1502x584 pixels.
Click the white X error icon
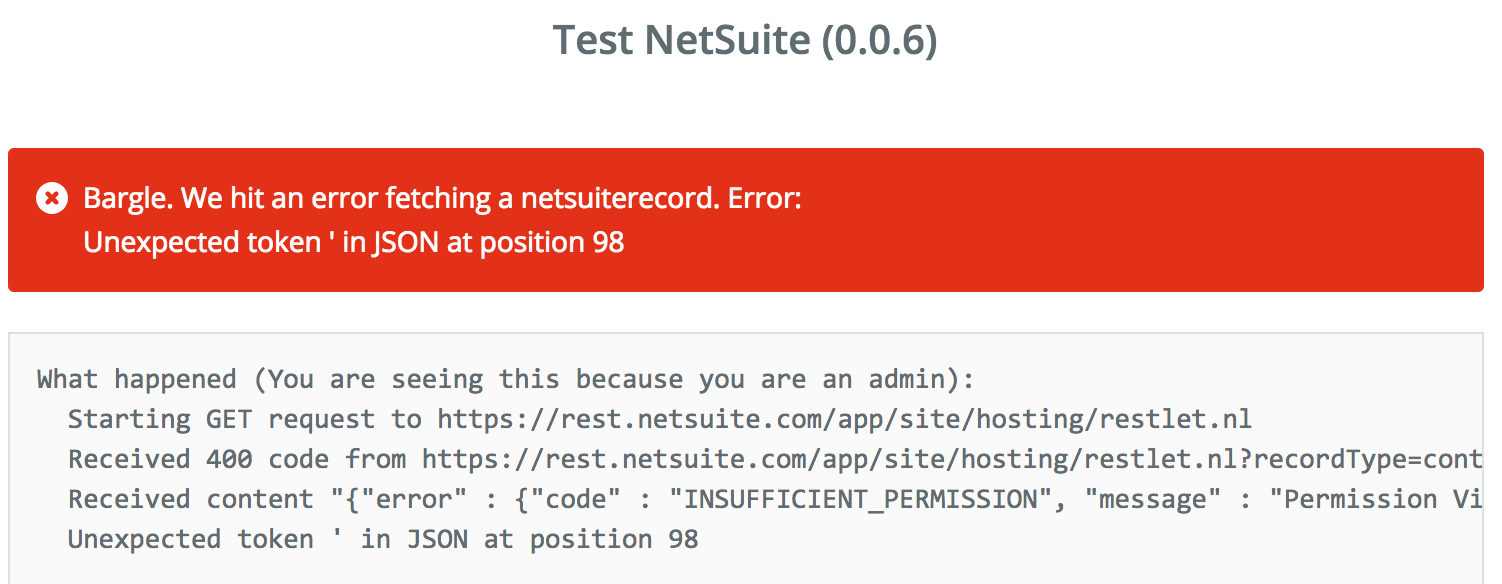[52, 199]
